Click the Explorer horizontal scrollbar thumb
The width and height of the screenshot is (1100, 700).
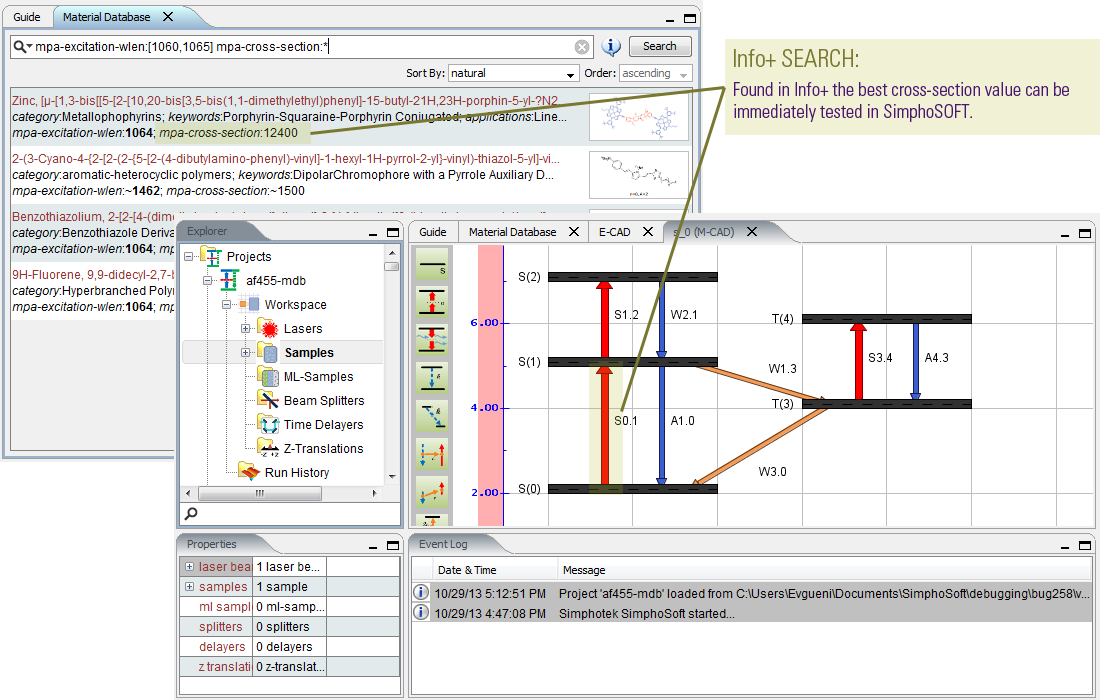pyautogui.click(x=258, y=493)
